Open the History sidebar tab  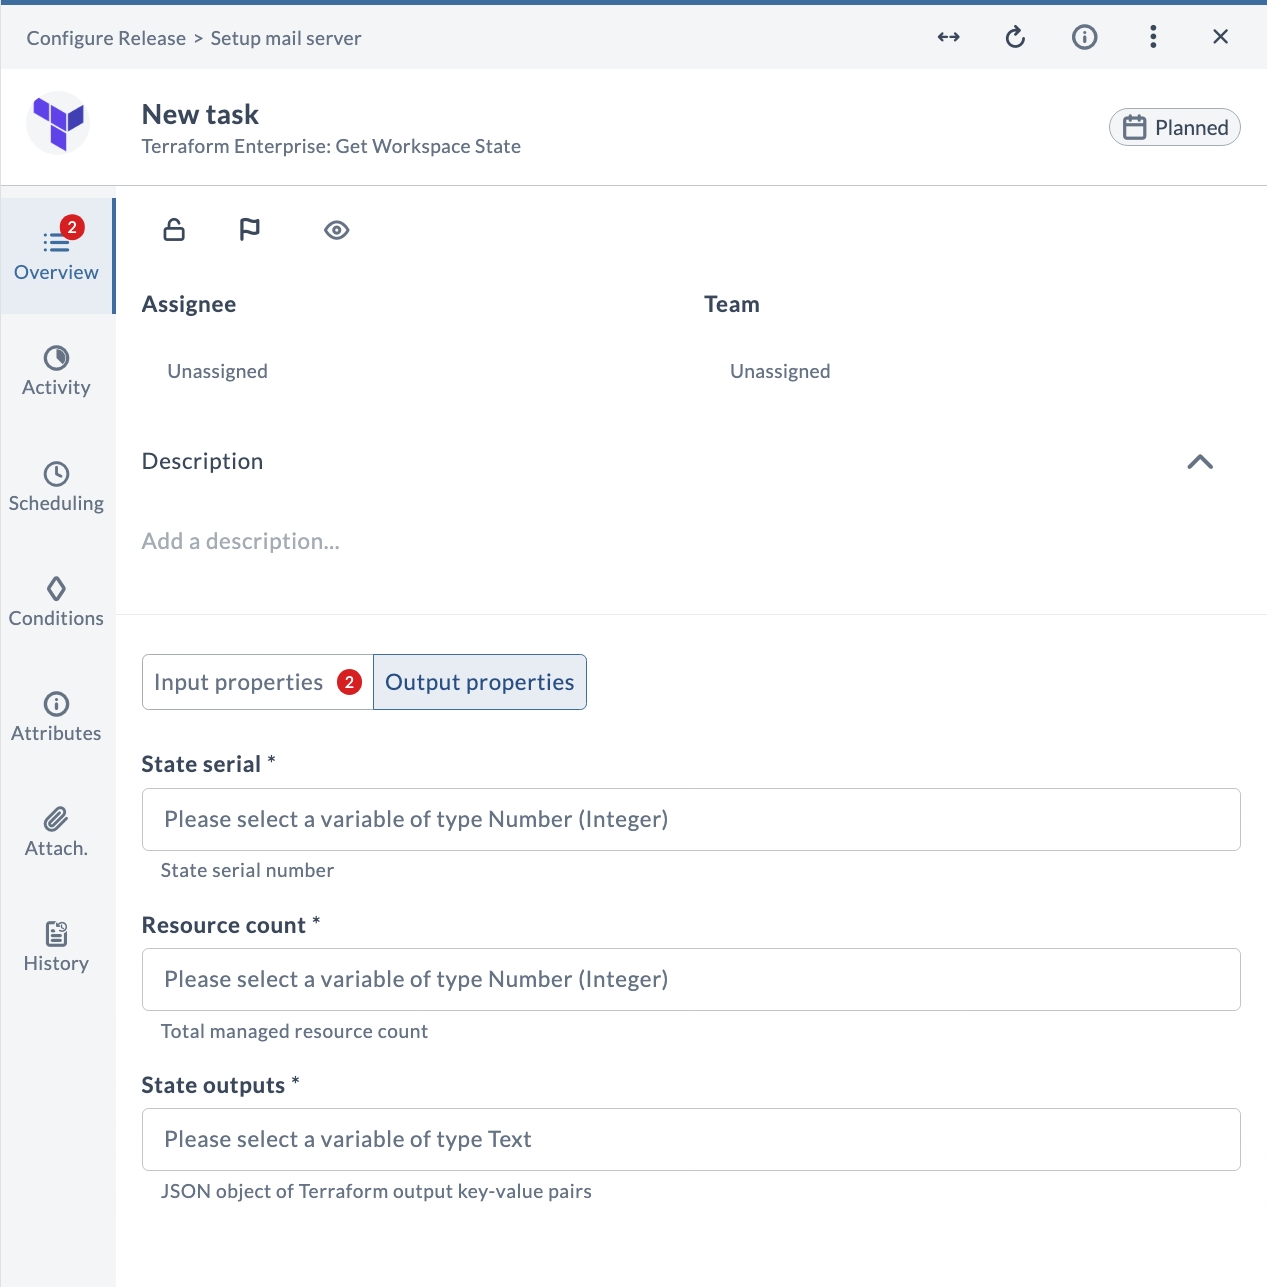[57, 947]
